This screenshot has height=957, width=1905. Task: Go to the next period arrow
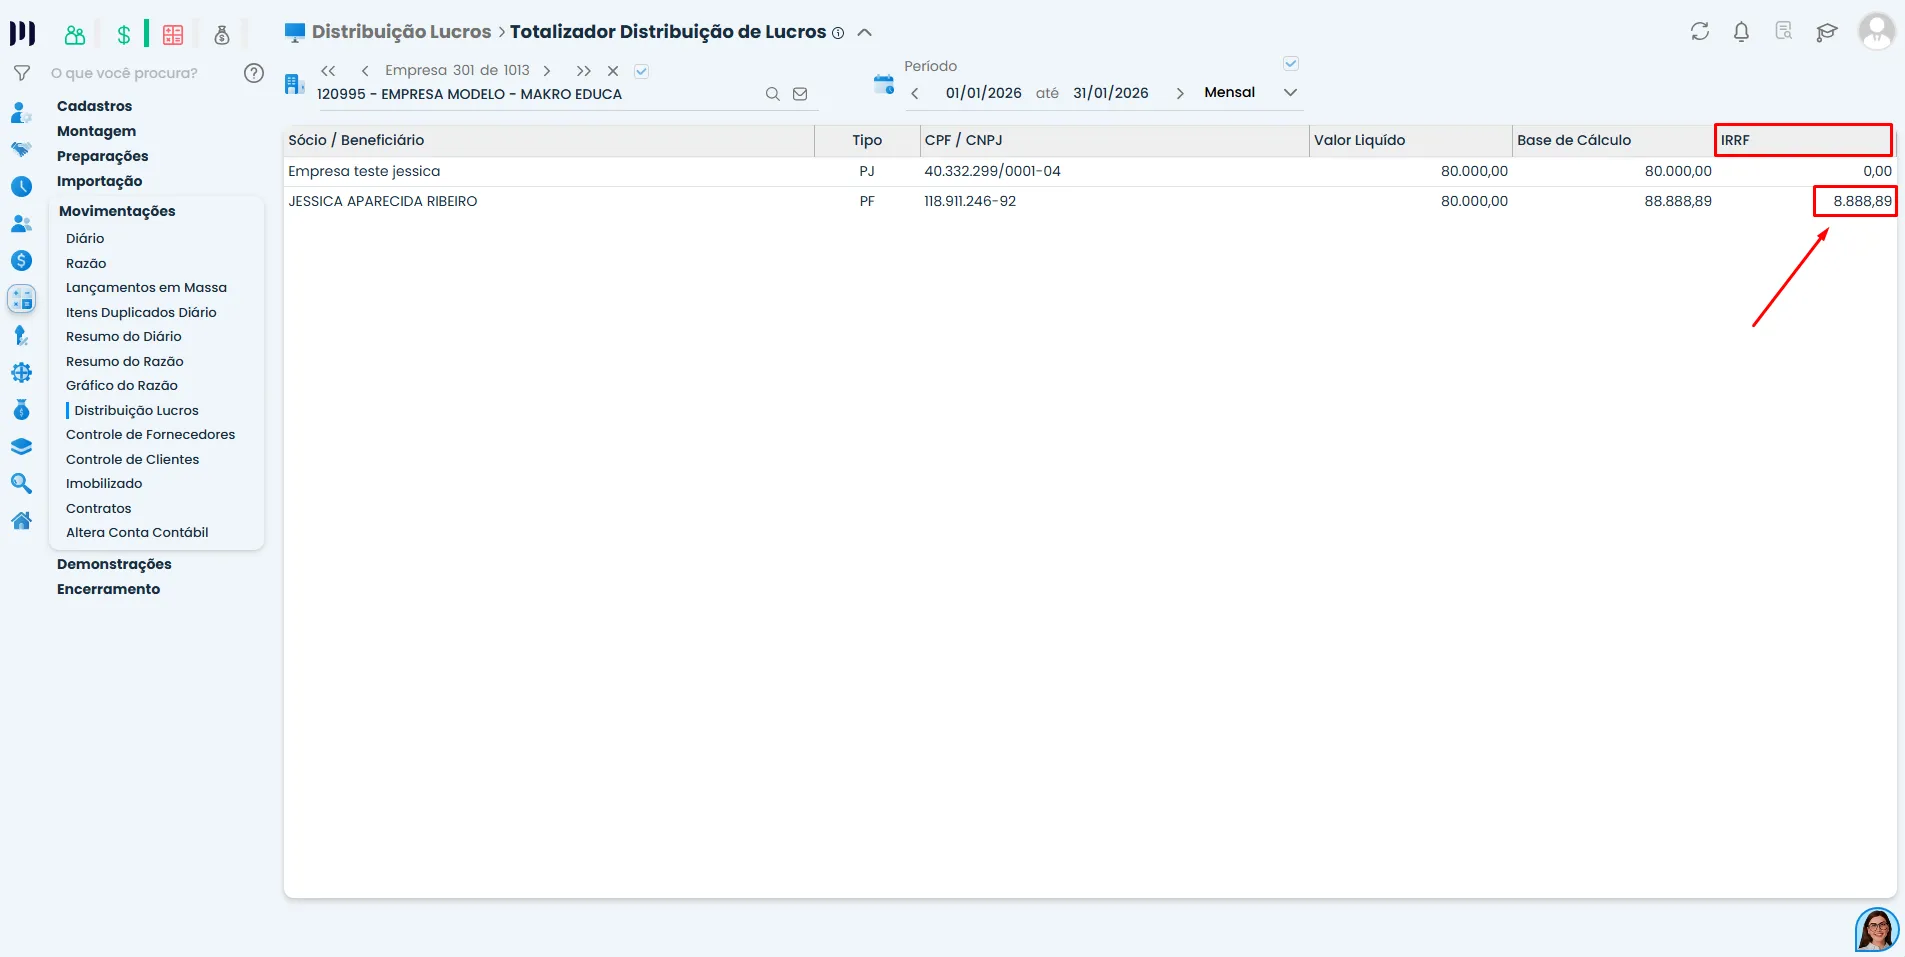[x=1180, y=93]
